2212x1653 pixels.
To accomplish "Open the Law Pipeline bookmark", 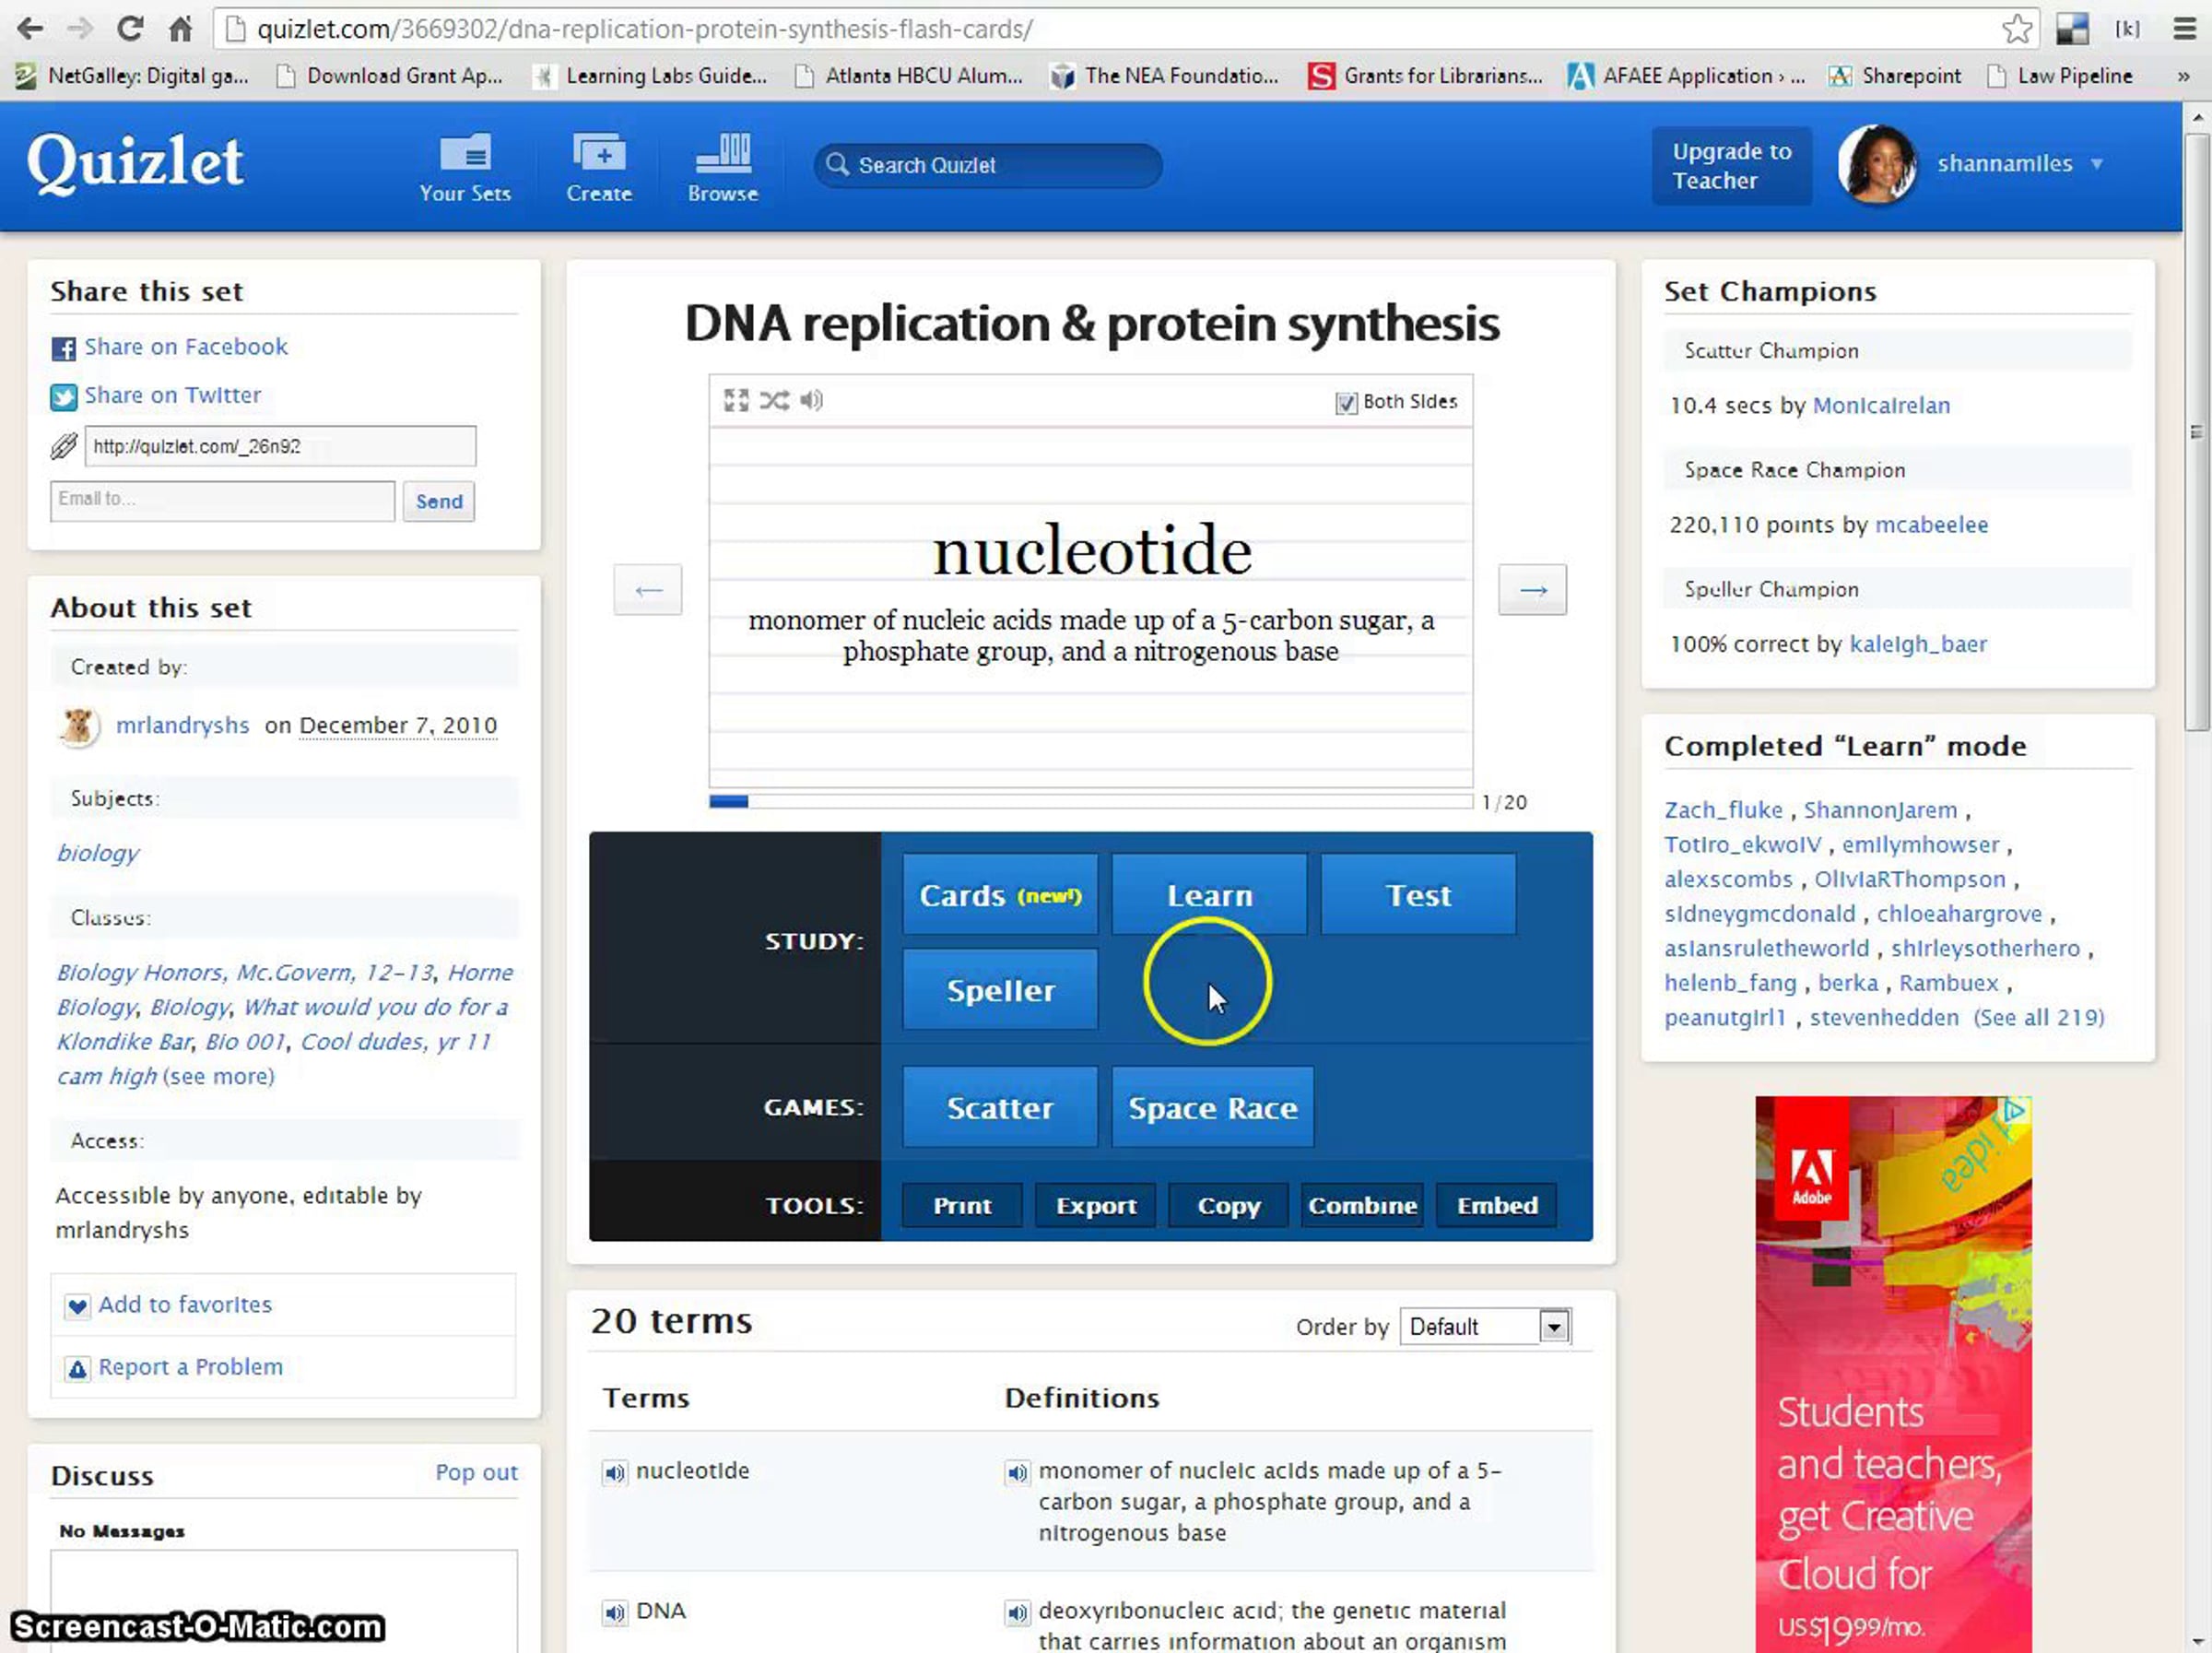I will coord(2060,76).
